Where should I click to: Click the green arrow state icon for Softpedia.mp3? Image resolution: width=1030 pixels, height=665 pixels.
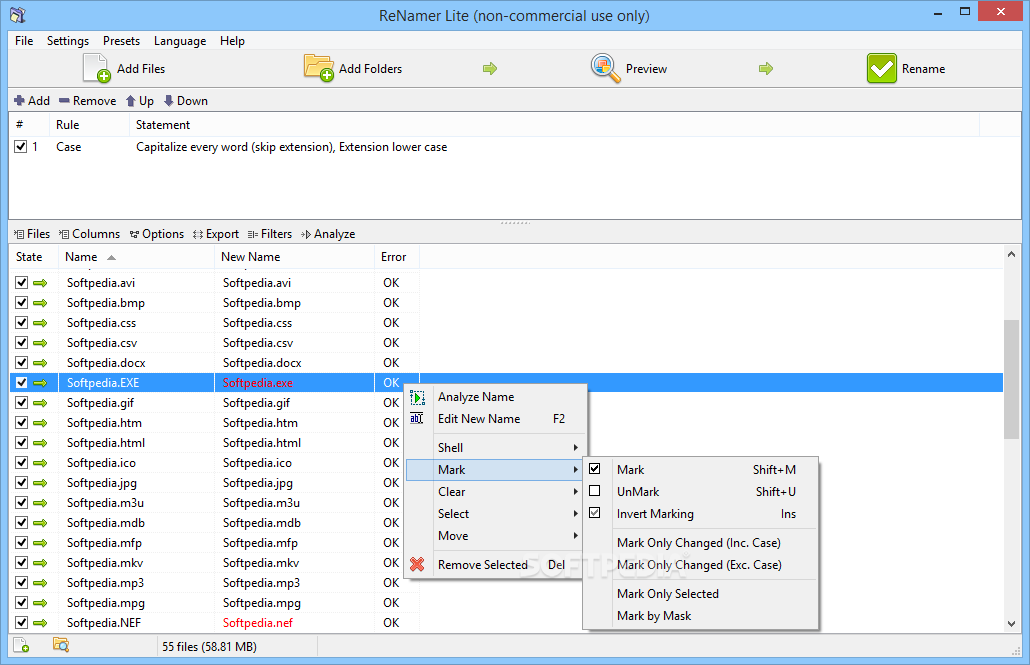point(41,583)
